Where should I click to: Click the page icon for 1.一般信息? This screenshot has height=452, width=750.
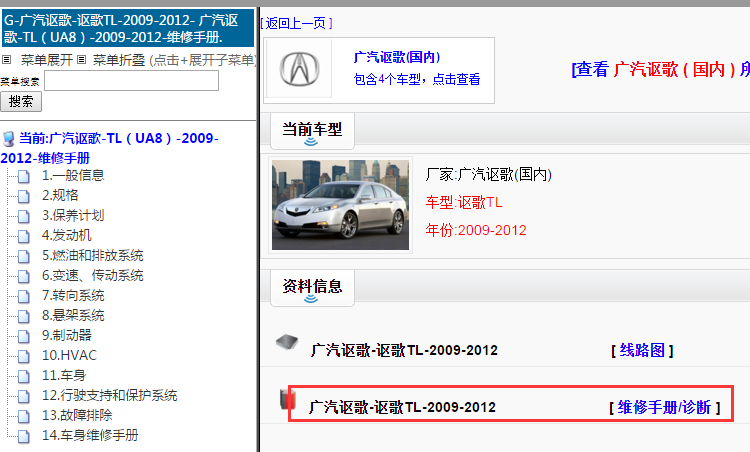click(x=23, y=176)
